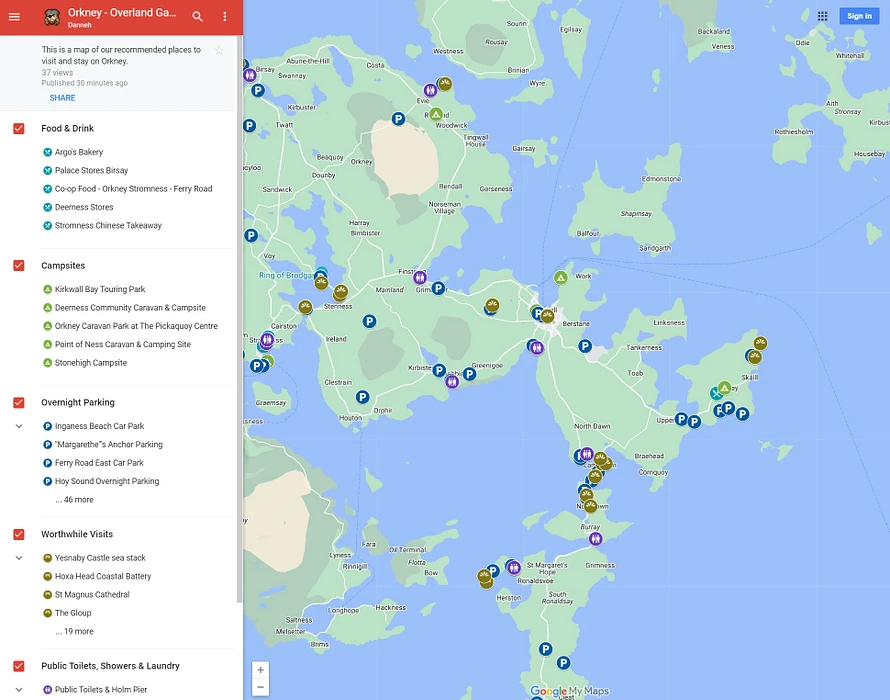Viewport: 890px width, 700px height.
Task: Select Argo's Bakery in the list
Action: (79, 152)
